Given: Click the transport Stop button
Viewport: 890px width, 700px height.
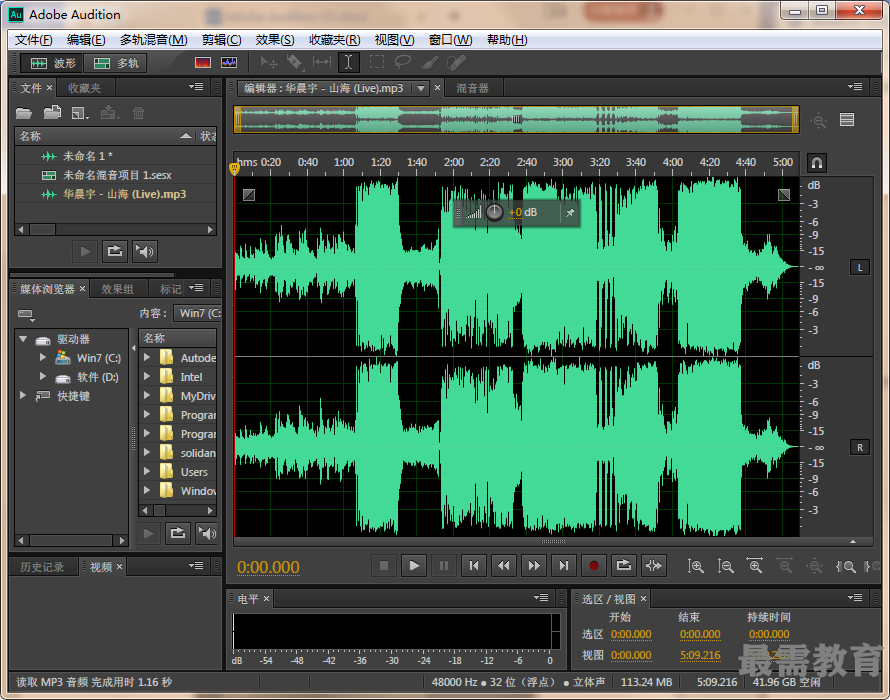Looking at the screenshot, I should [x=384, y=565].
